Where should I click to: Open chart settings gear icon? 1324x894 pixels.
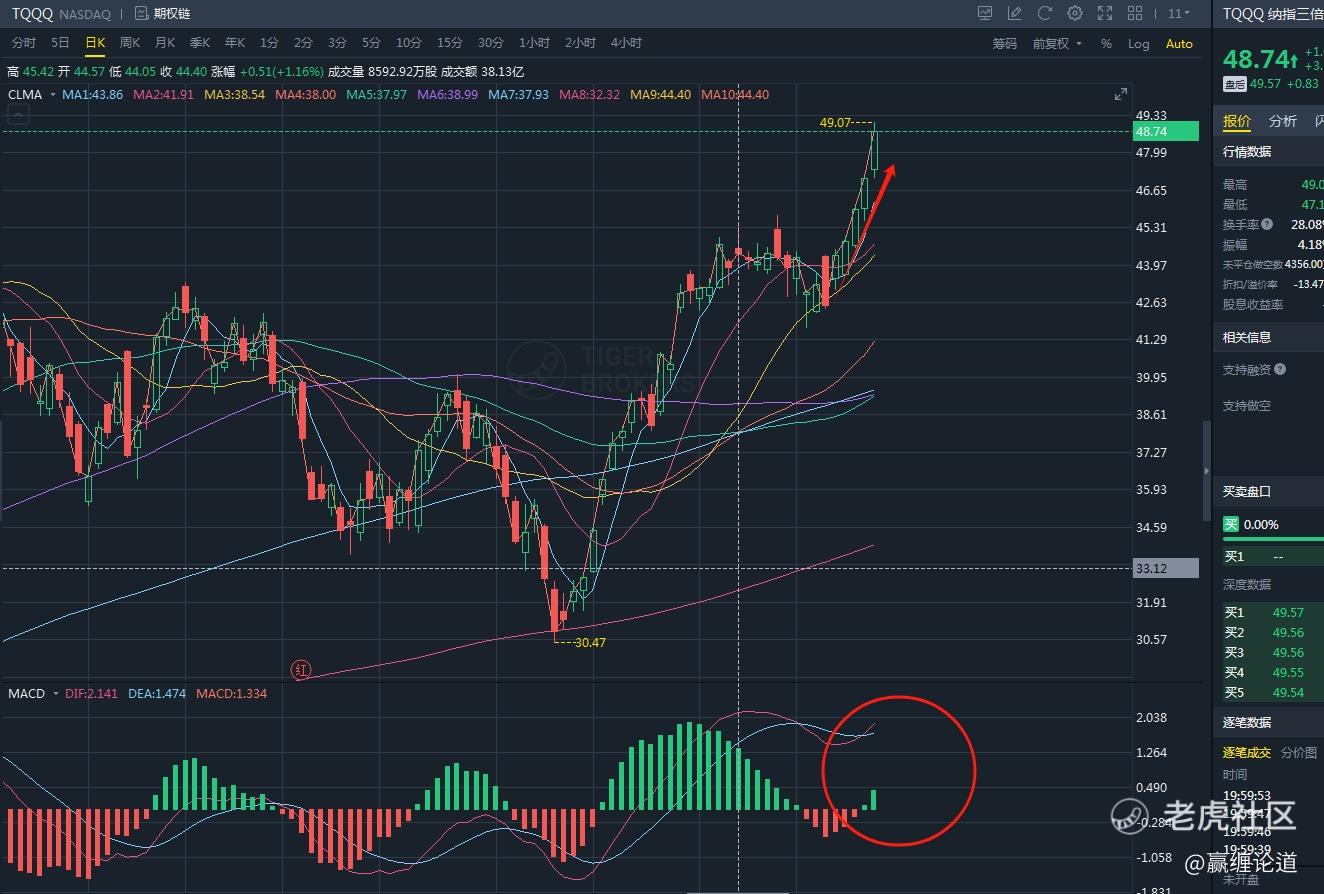1075,14
